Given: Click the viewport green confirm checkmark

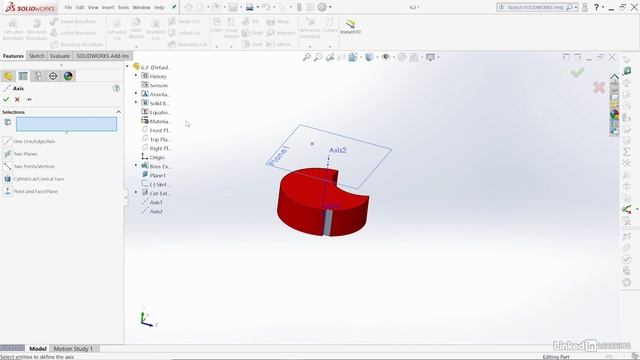Looking at the screenshot, I should click(577, 73).
